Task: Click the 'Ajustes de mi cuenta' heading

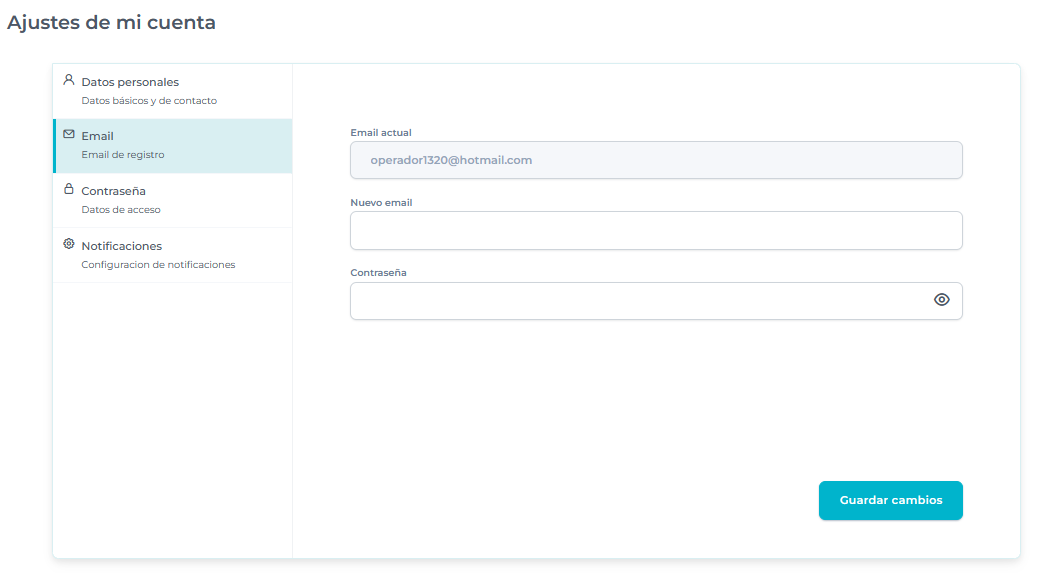Action: [x=111, y=22]
